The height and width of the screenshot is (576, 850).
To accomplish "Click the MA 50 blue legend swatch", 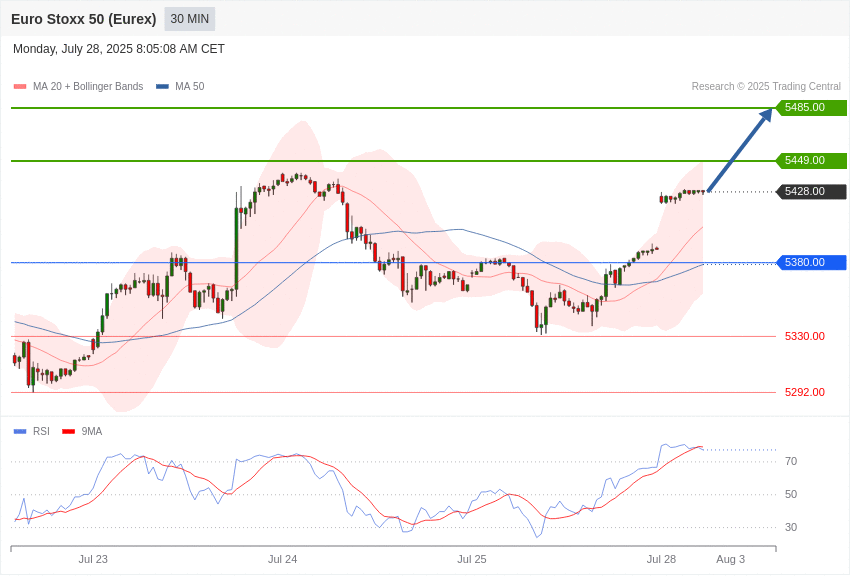I will click(x=162, y=87).
